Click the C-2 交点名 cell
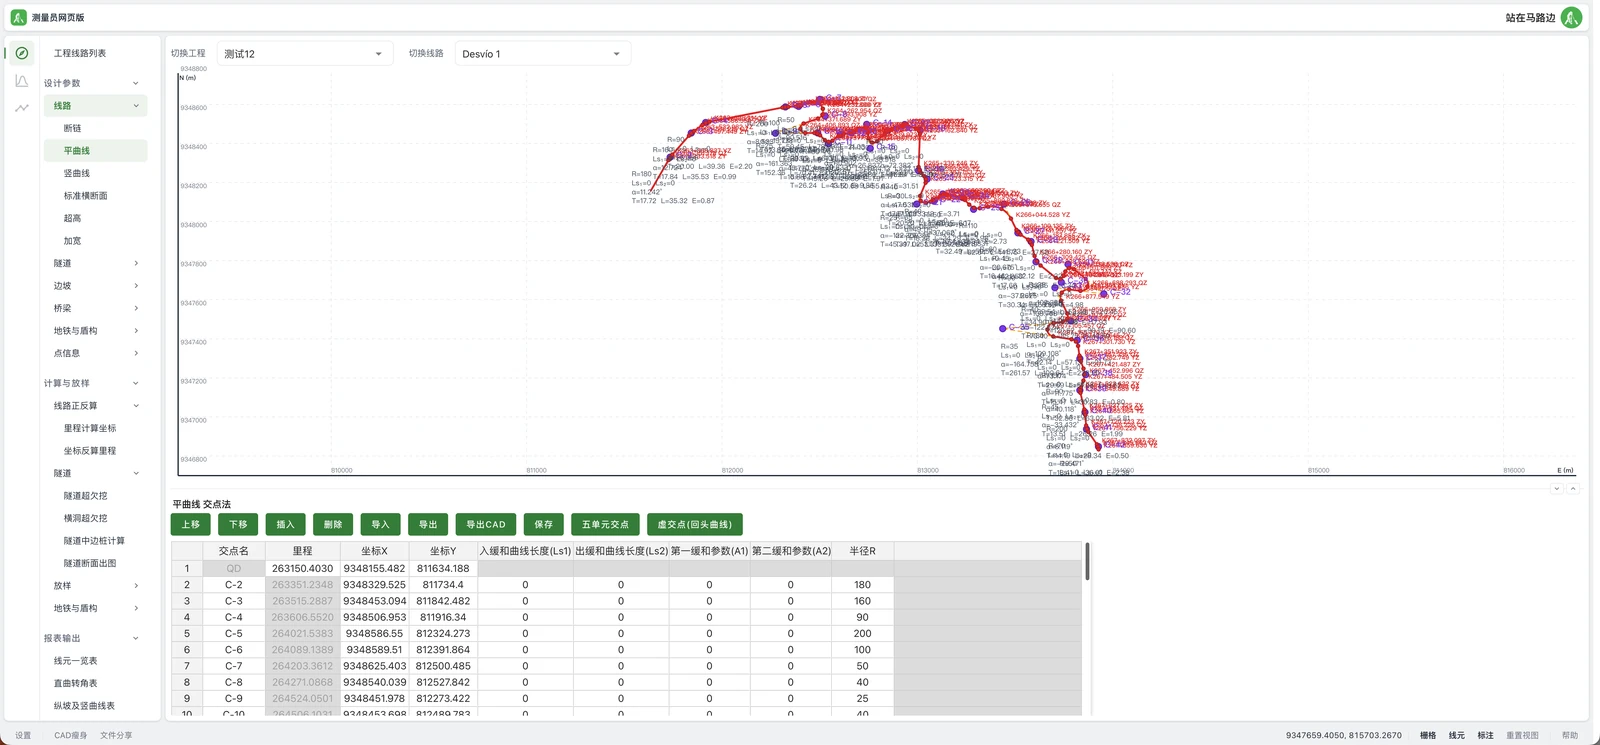1600x745 pixels. [x=233, y=585]
